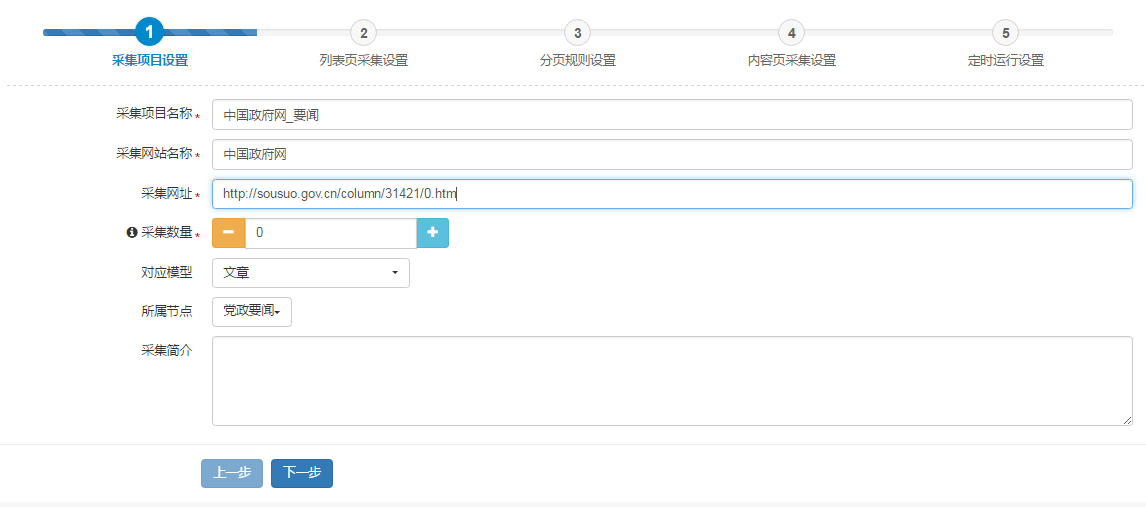Click the plus button for 采集数量
Viewport: 1146px width, 507px height.
[x=433, y=233]
